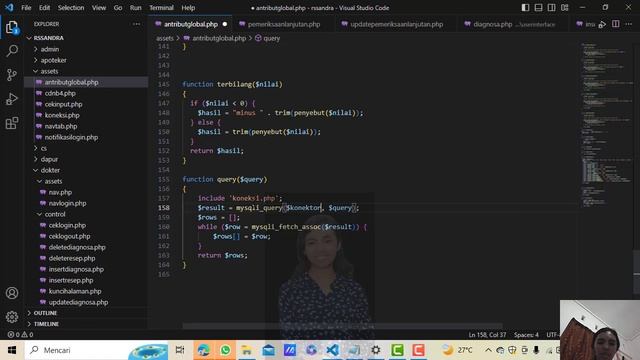
Task: Open koneksi.php in the explorer
Action: pyautogui.click(x=62, y=115)
